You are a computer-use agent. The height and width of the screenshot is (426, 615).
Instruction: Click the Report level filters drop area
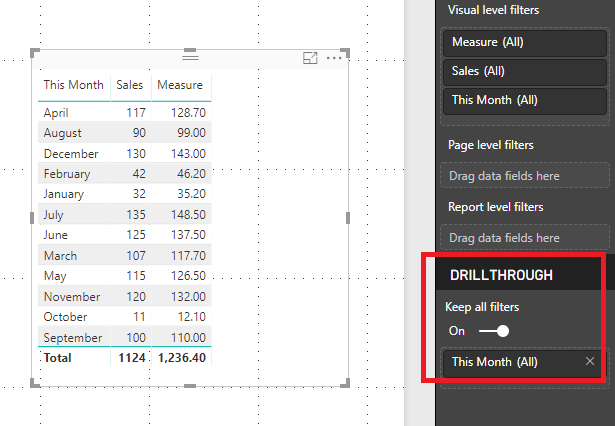coord(525,238)
